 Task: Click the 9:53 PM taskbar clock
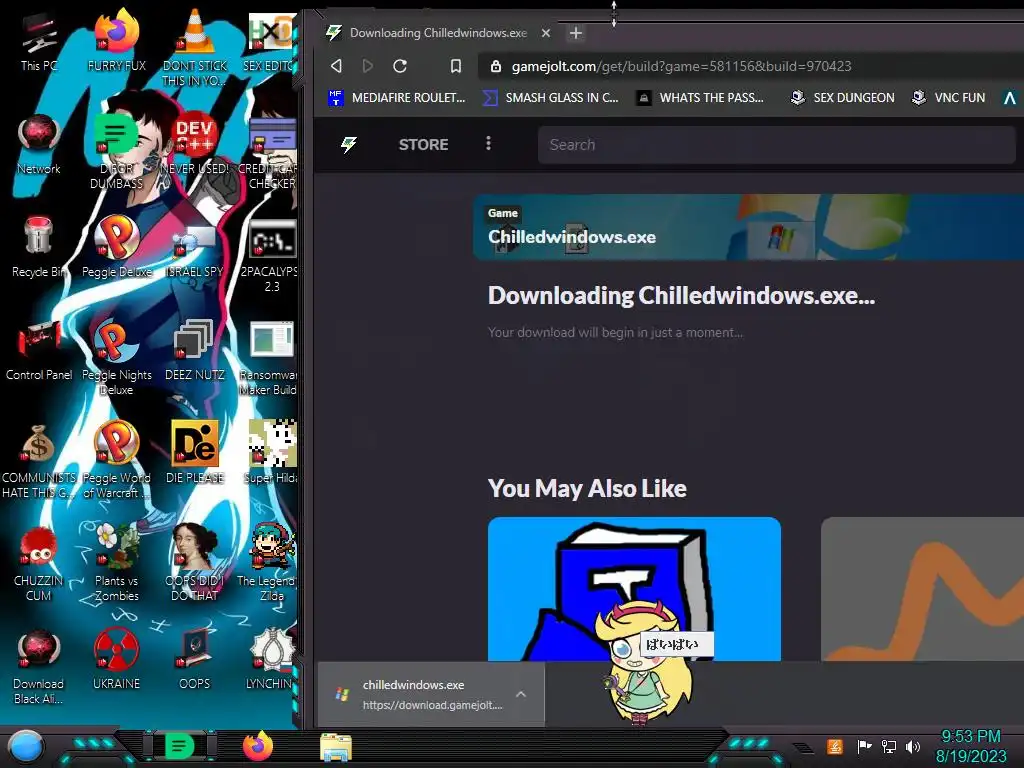tap(970, 746)
